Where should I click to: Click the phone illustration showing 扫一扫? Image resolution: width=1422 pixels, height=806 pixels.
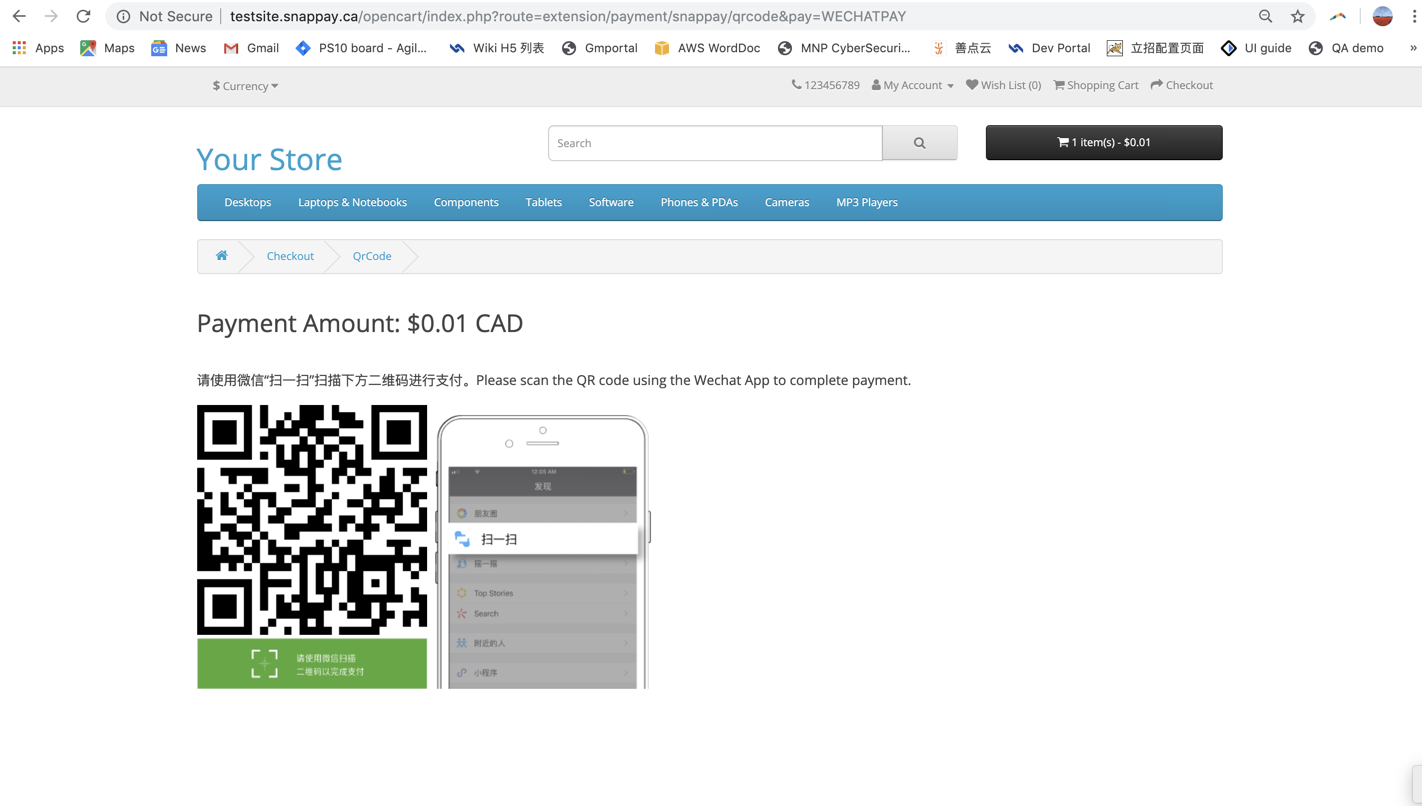[543, 552]
